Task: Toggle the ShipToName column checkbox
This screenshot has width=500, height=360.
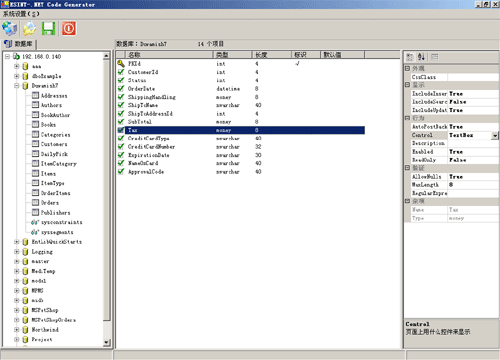Action: [x=121, y=105]
